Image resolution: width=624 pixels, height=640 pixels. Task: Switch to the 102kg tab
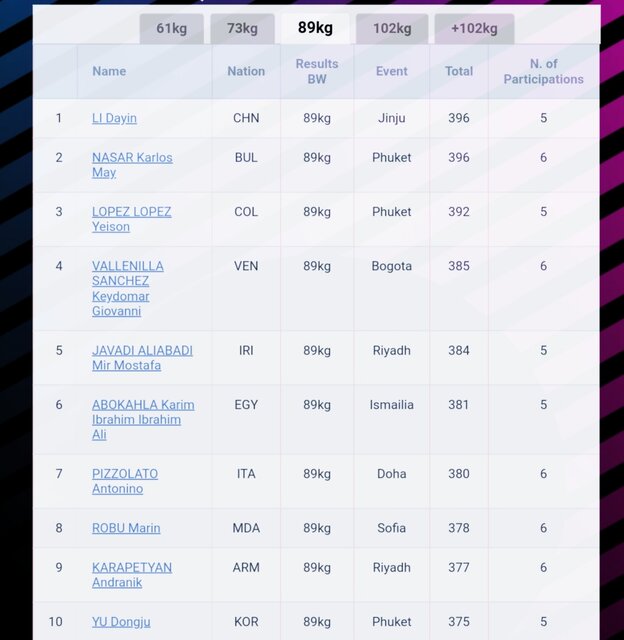point(392,28)
